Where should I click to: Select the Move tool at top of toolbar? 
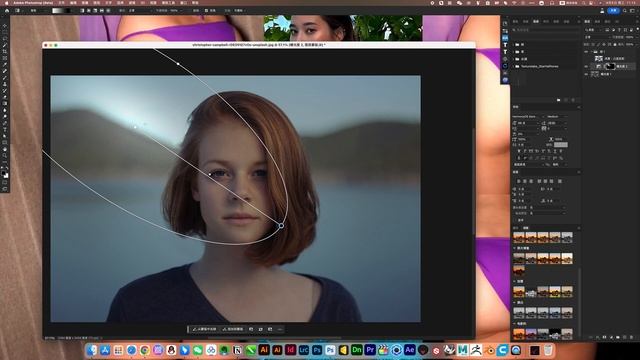[x=5, y=25]
